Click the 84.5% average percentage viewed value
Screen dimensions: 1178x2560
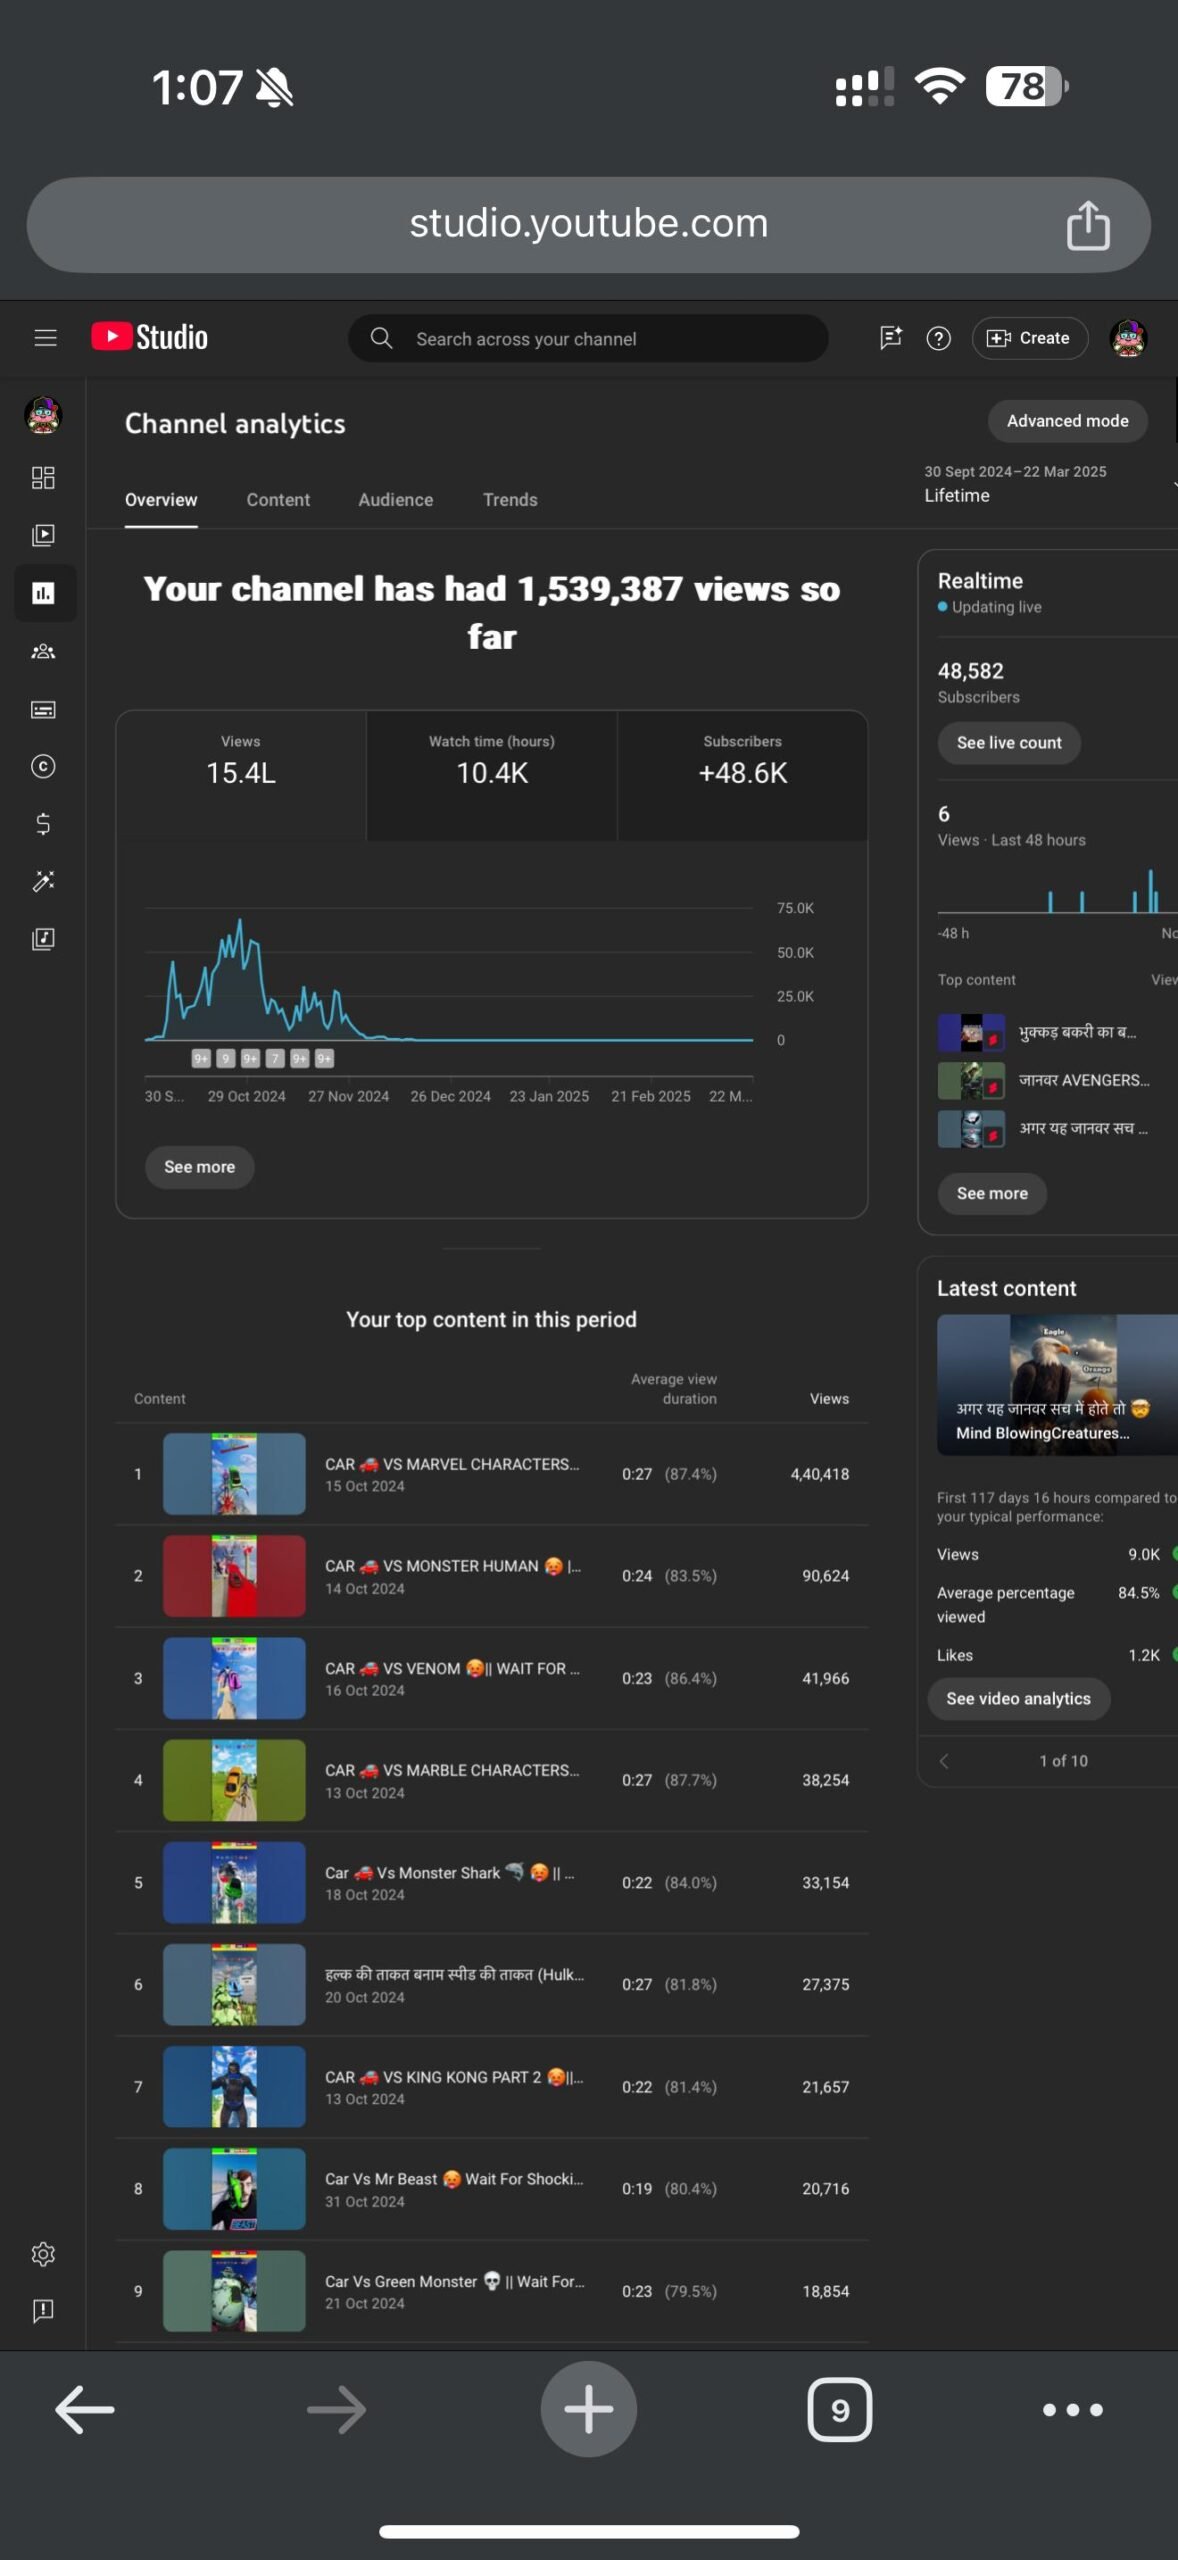click(x=1139, y=1593)
